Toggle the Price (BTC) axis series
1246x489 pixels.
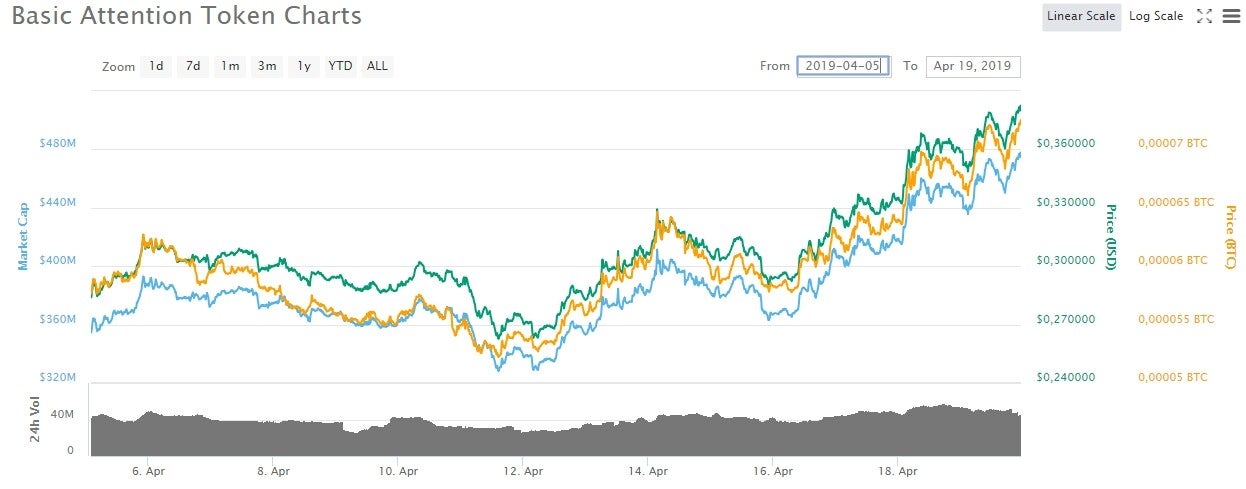[x=1230, y=236]
